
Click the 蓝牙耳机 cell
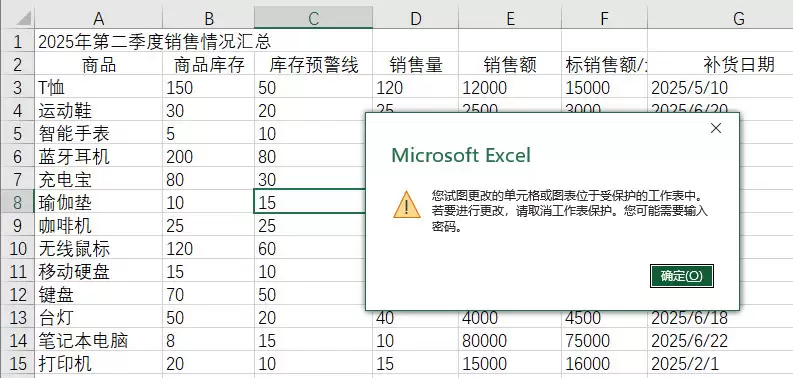click(99, 156)
